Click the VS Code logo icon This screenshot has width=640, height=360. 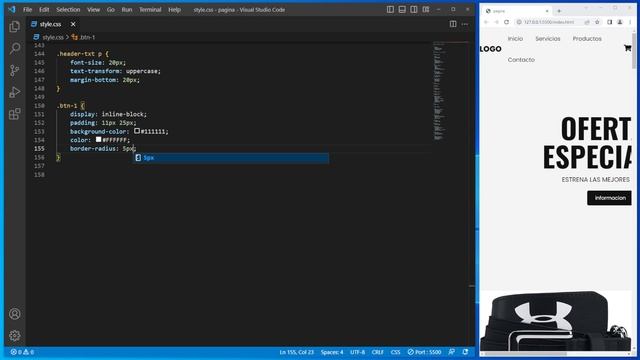pos(12,9)
